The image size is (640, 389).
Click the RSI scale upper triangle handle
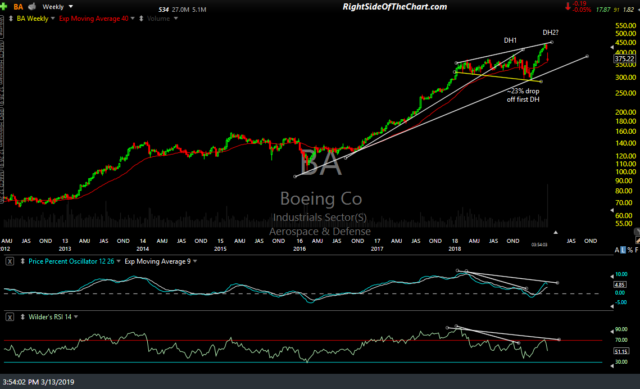click(x=612, y=332)
